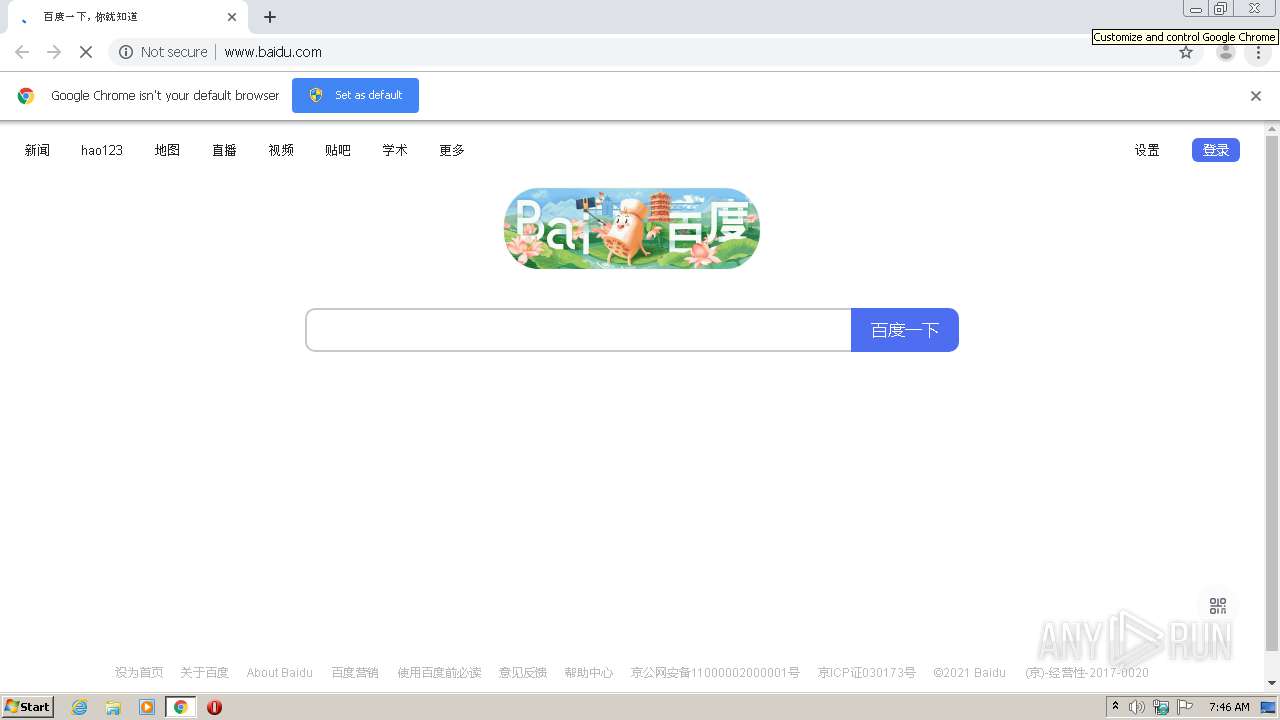Open Windows Media Player taskbar icon
This screenshot has width=1280, height=720.
click(x=147, y=707)
